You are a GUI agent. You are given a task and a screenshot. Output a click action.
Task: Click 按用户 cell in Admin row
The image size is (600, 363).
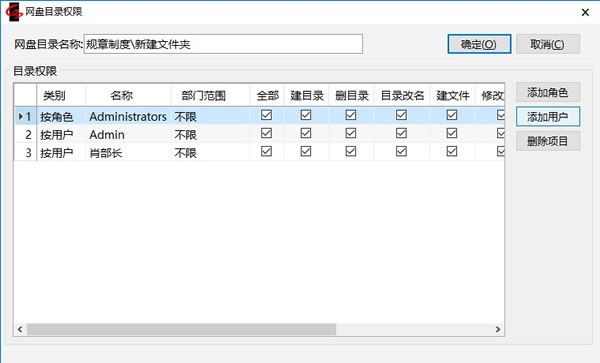(x=61, y=134)
